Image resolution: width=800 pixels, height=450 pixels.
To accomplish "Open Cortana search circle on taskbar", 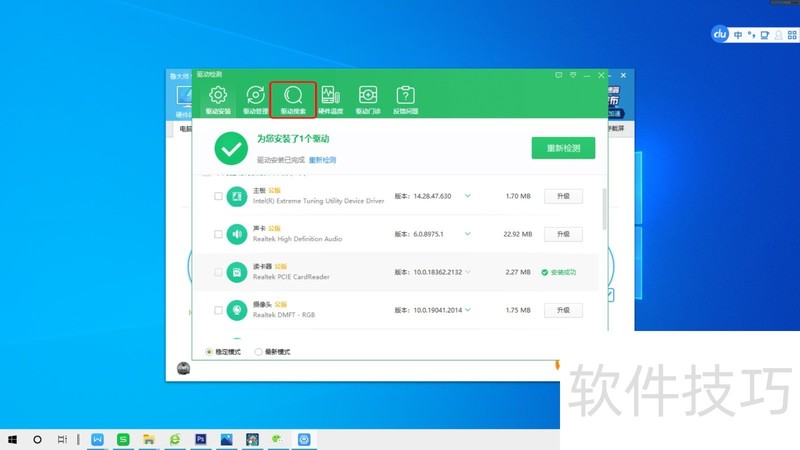I will tap(37, 439).
